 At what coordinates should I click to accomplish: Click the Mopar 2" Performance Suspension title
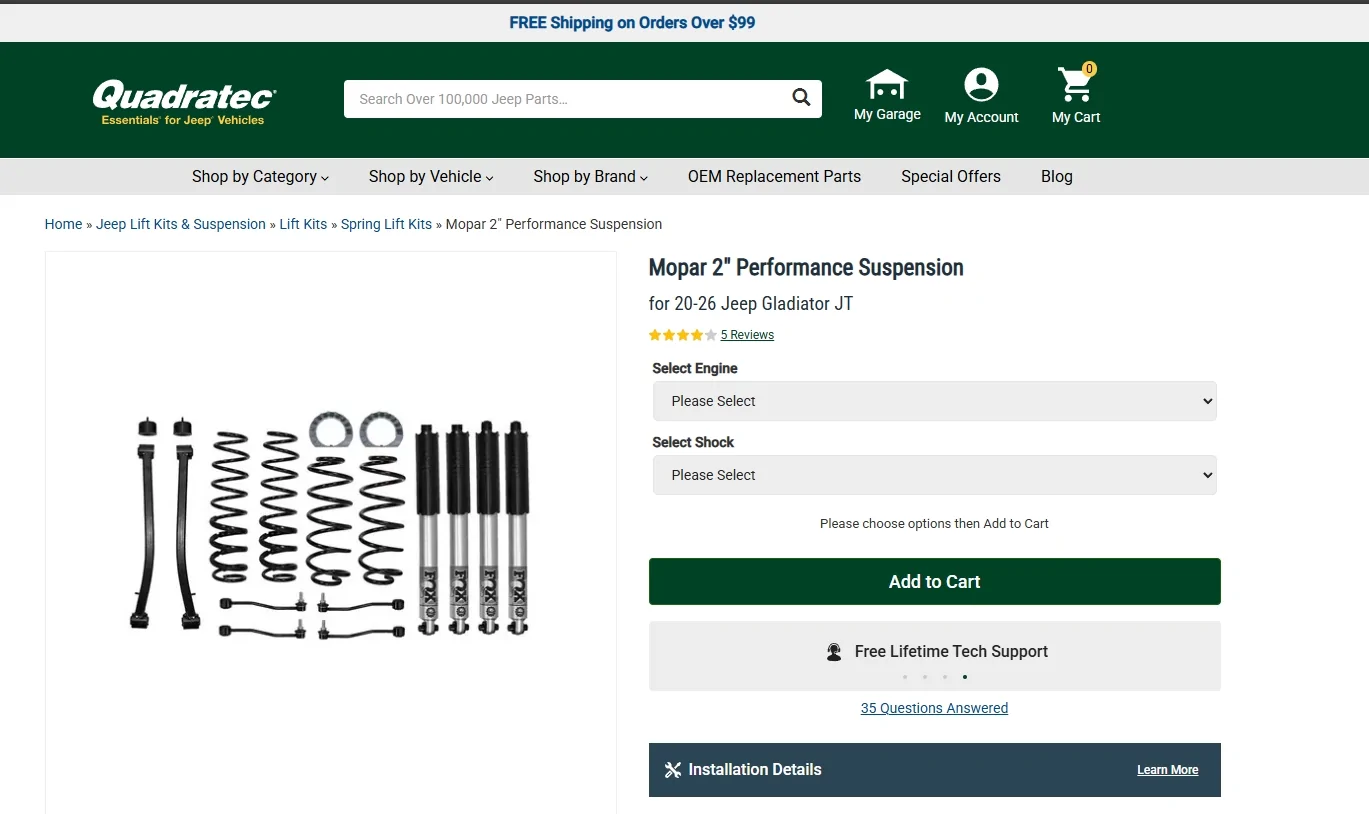tap(806, 268)
